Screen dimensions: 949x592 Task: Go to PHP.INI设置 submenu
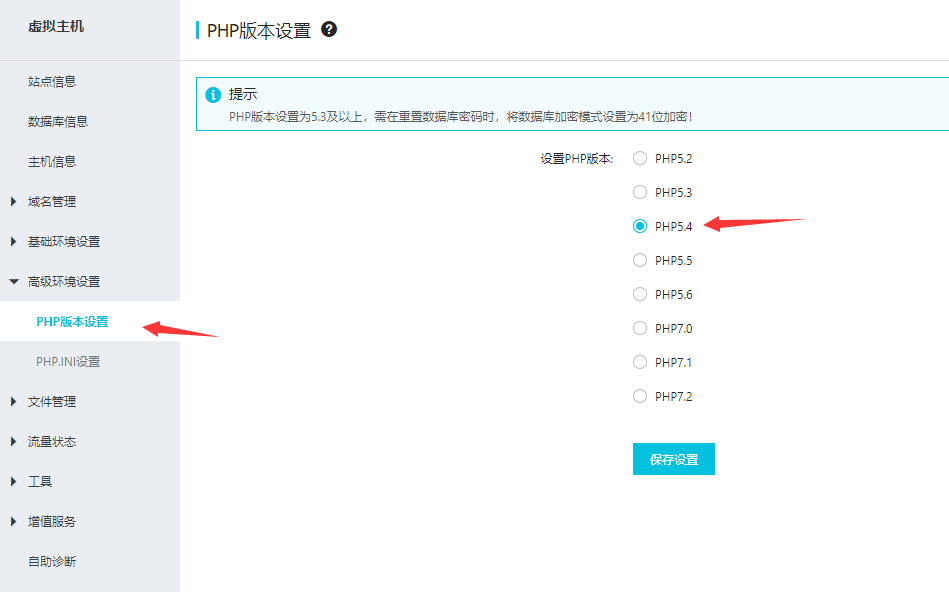[x=68, y=362]
